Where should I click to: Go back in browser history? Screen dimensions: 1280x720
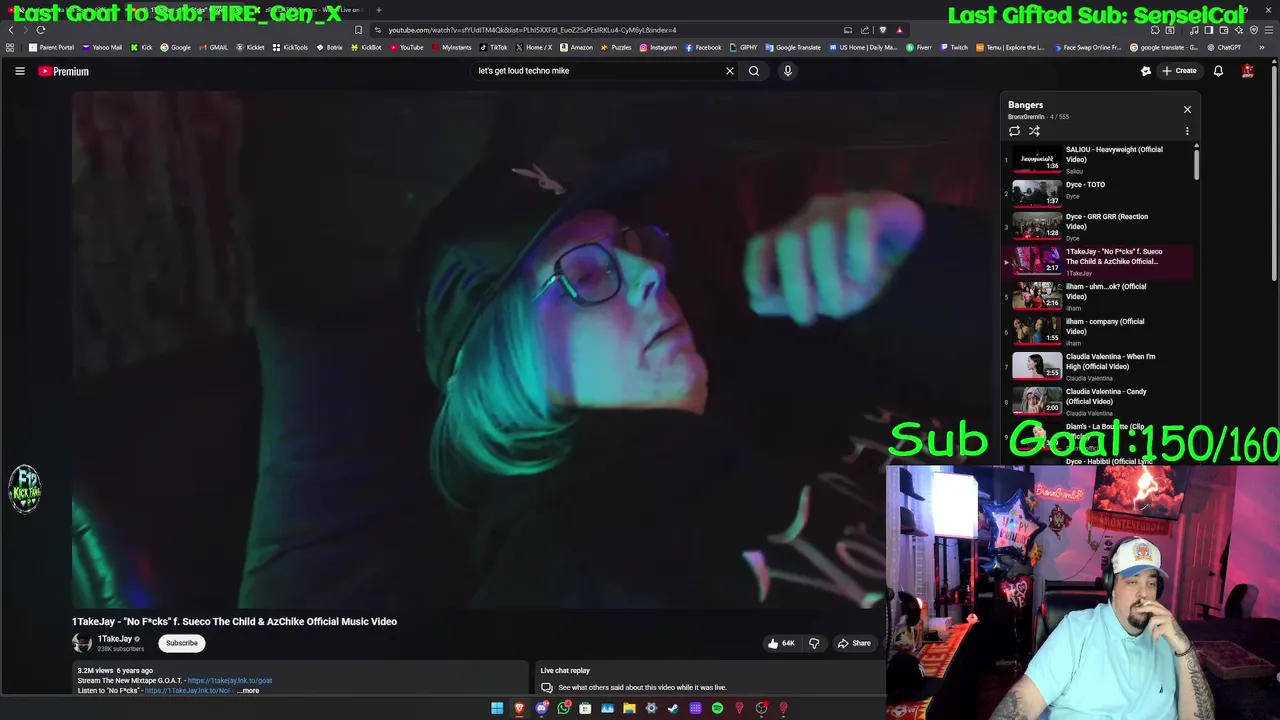(11, 30)
